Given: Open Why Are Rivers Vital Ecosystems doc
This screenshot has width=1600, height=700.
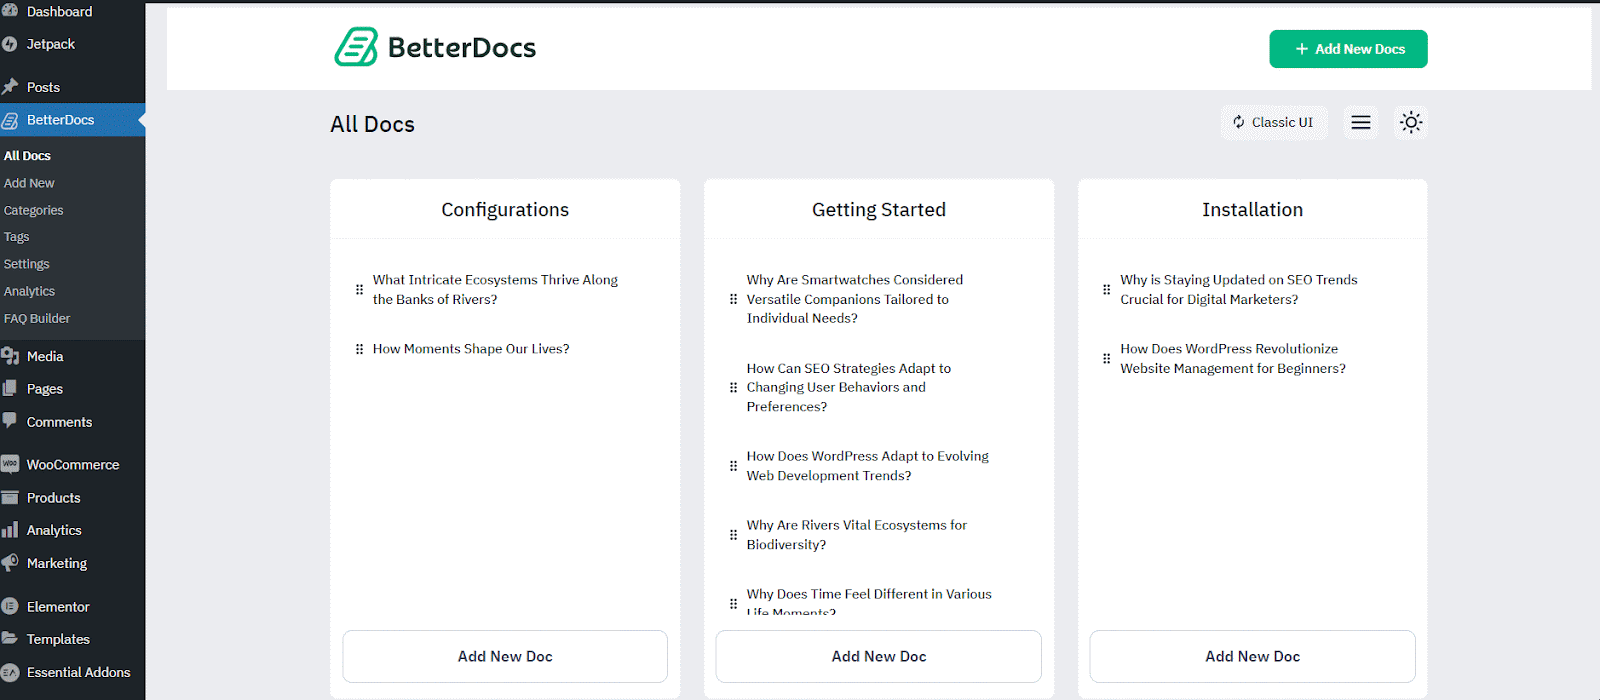Looking at the screenshot, I should pos(857,535).
